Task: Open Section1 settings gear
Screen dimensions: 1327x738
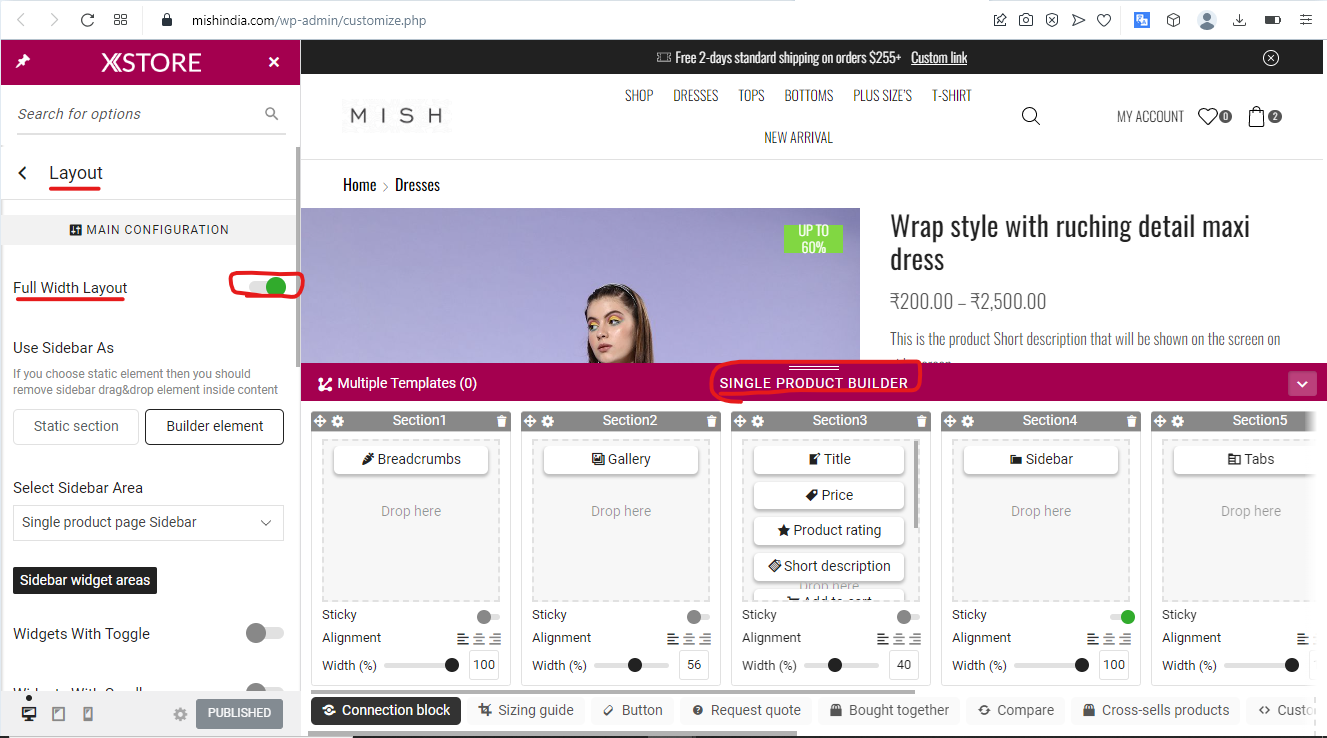Action: click(x=338, y=421)
